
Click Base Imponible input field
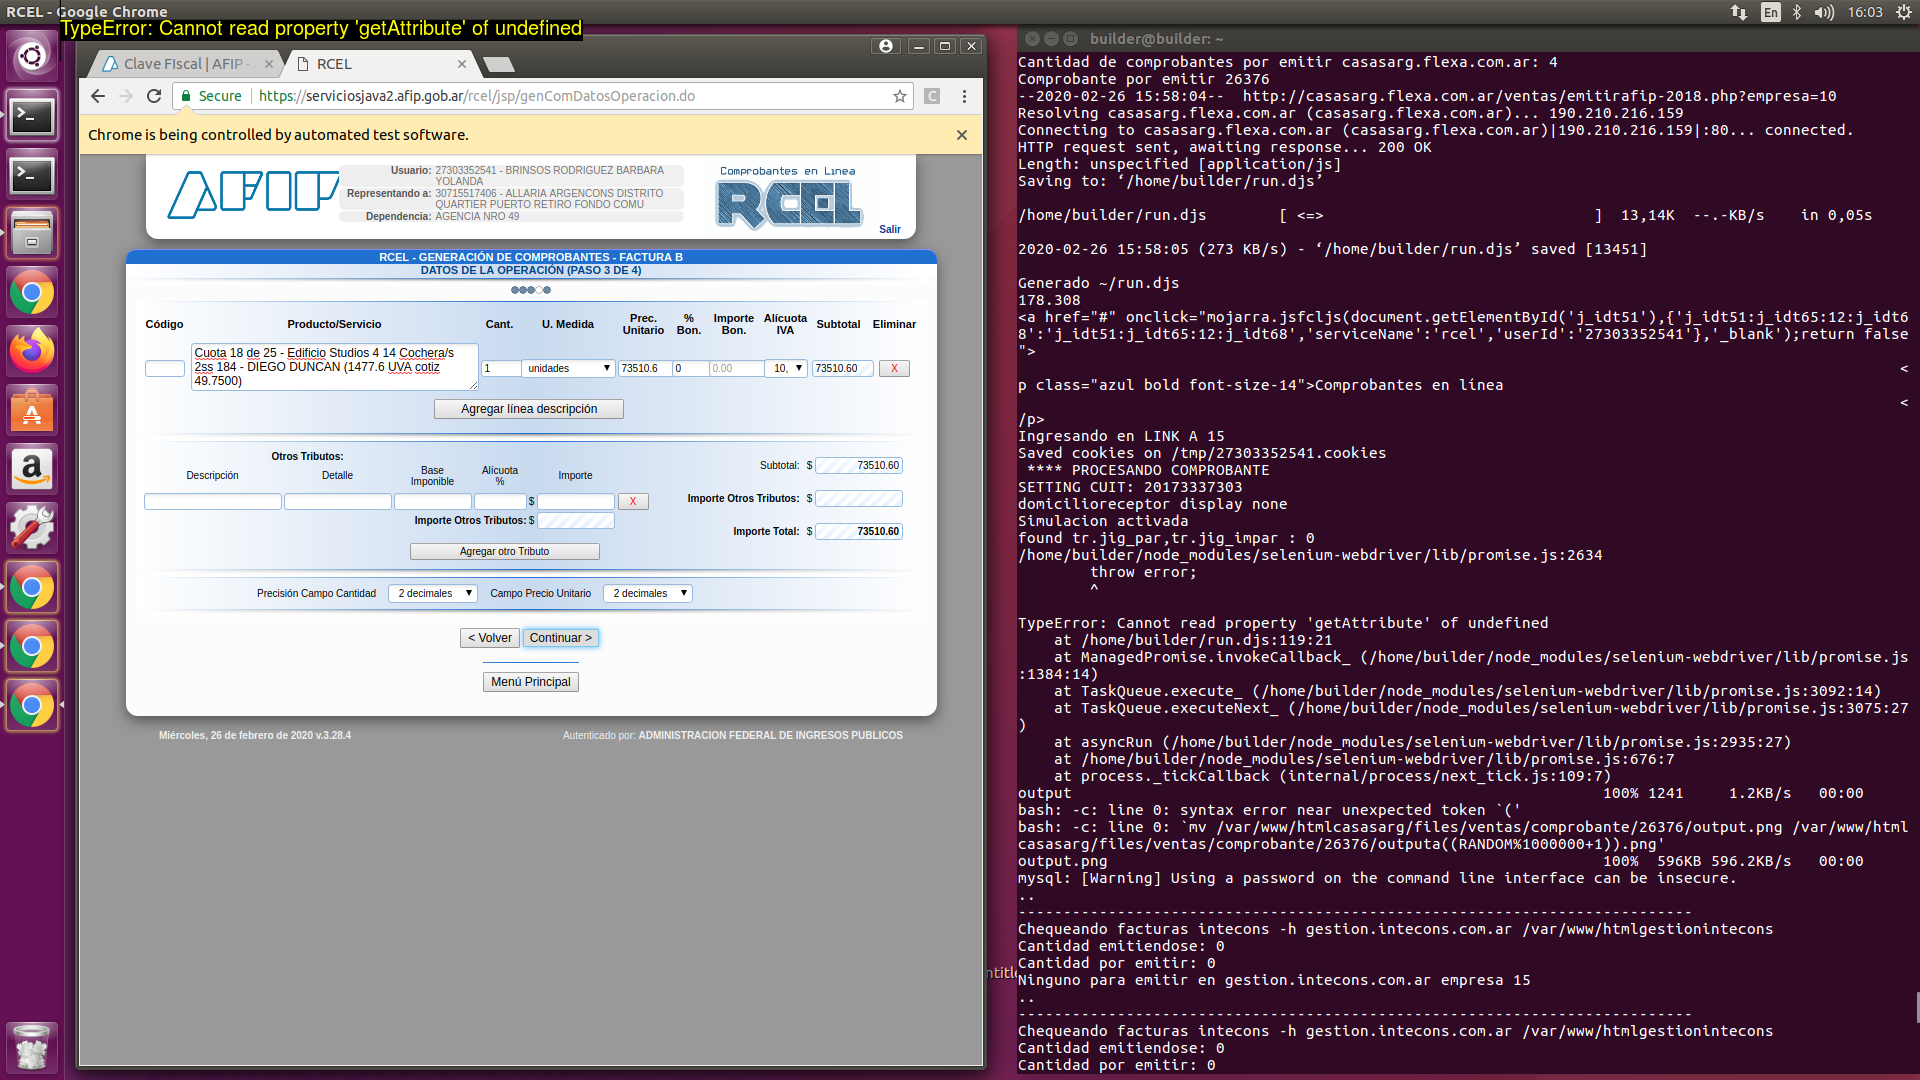(x=433, y=501)
